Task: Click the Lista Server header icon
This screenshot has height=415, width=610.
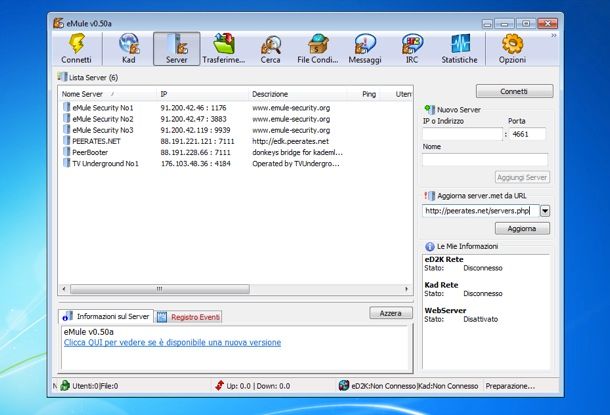Action: (x=62, y=77)
